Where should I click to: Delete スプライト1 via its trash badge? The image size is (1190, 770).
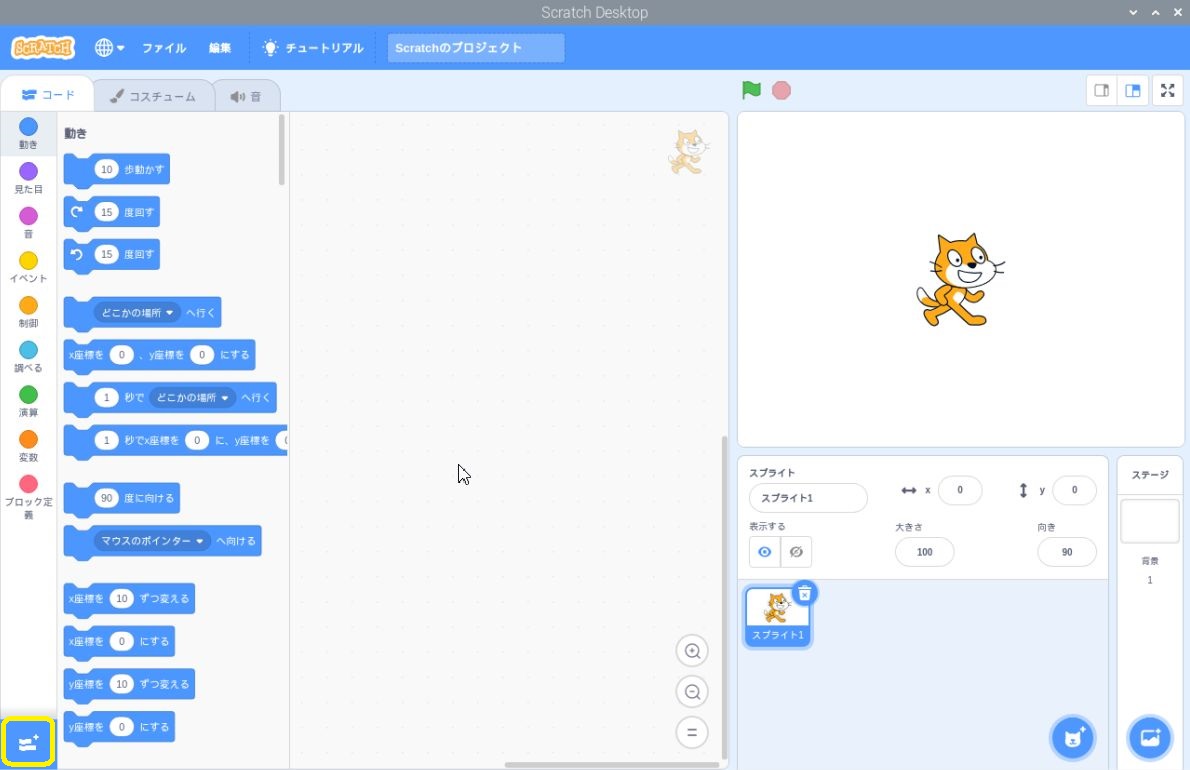(x=804, y=593)
